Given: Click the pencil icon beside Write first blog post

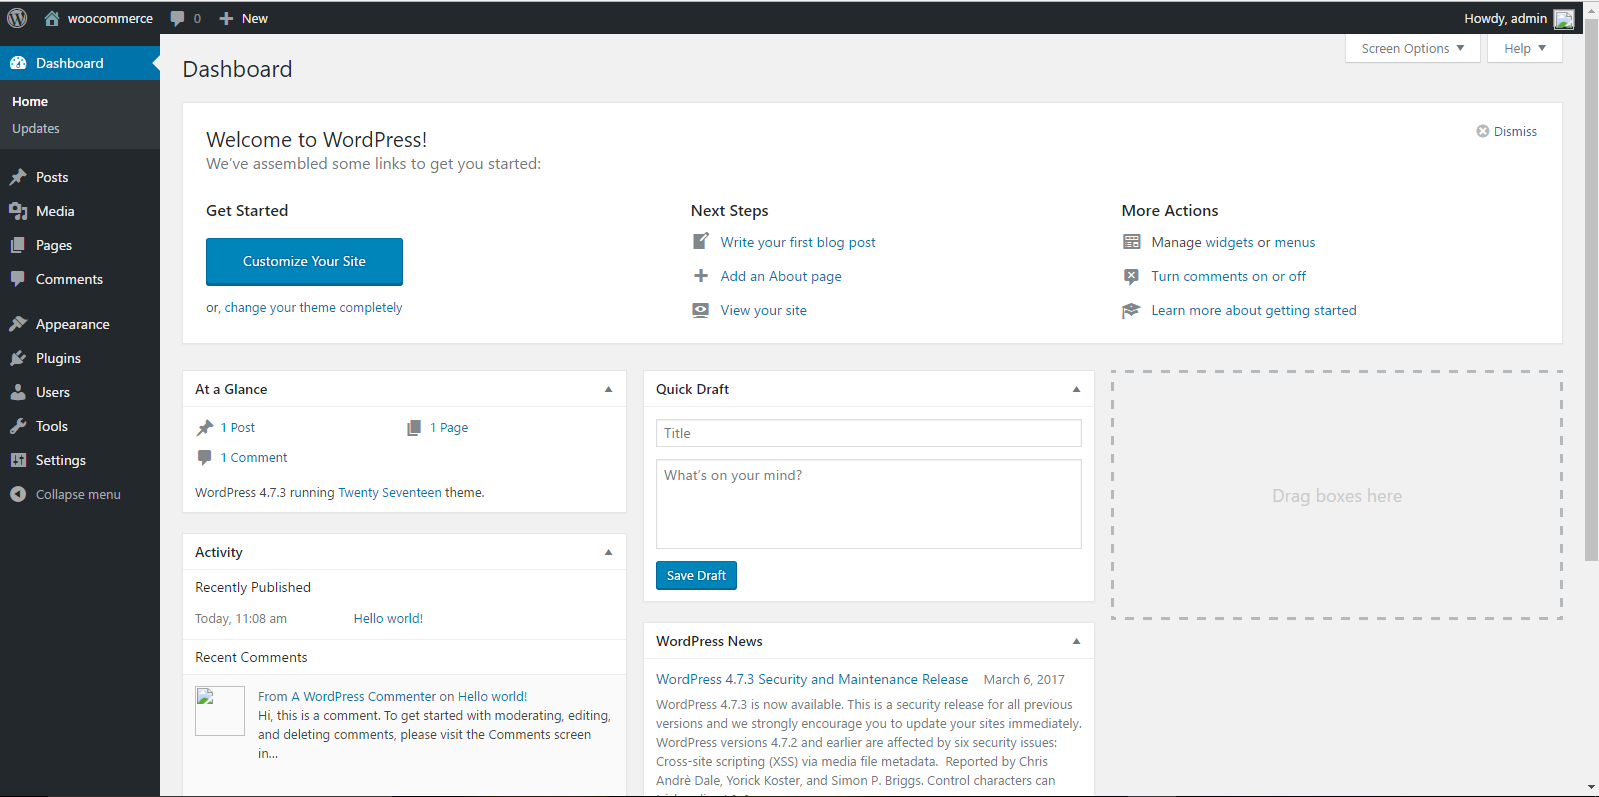Looking at the screenshot, I should point(701,242).
